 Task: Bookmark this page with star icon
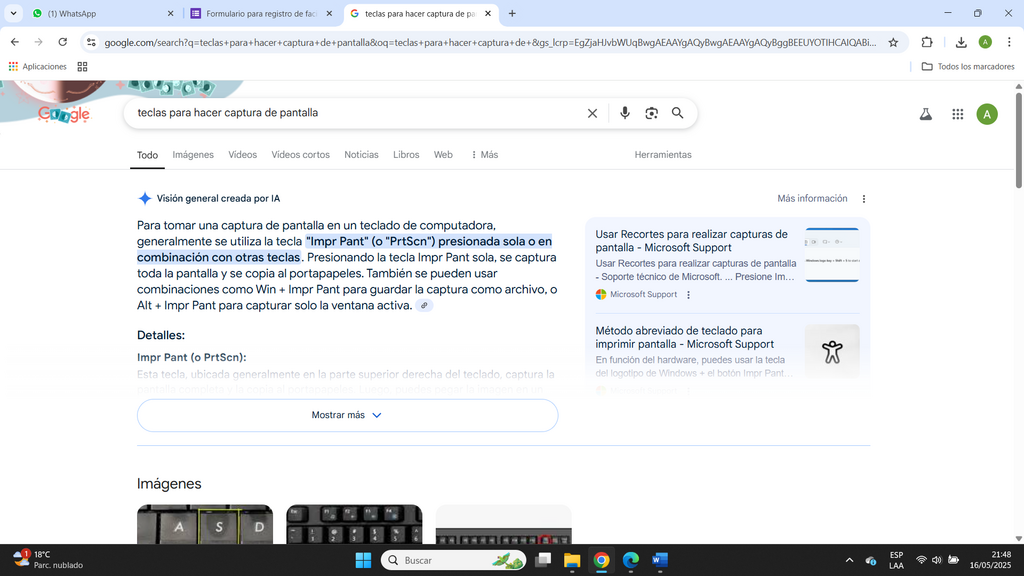tap(893, 42)
